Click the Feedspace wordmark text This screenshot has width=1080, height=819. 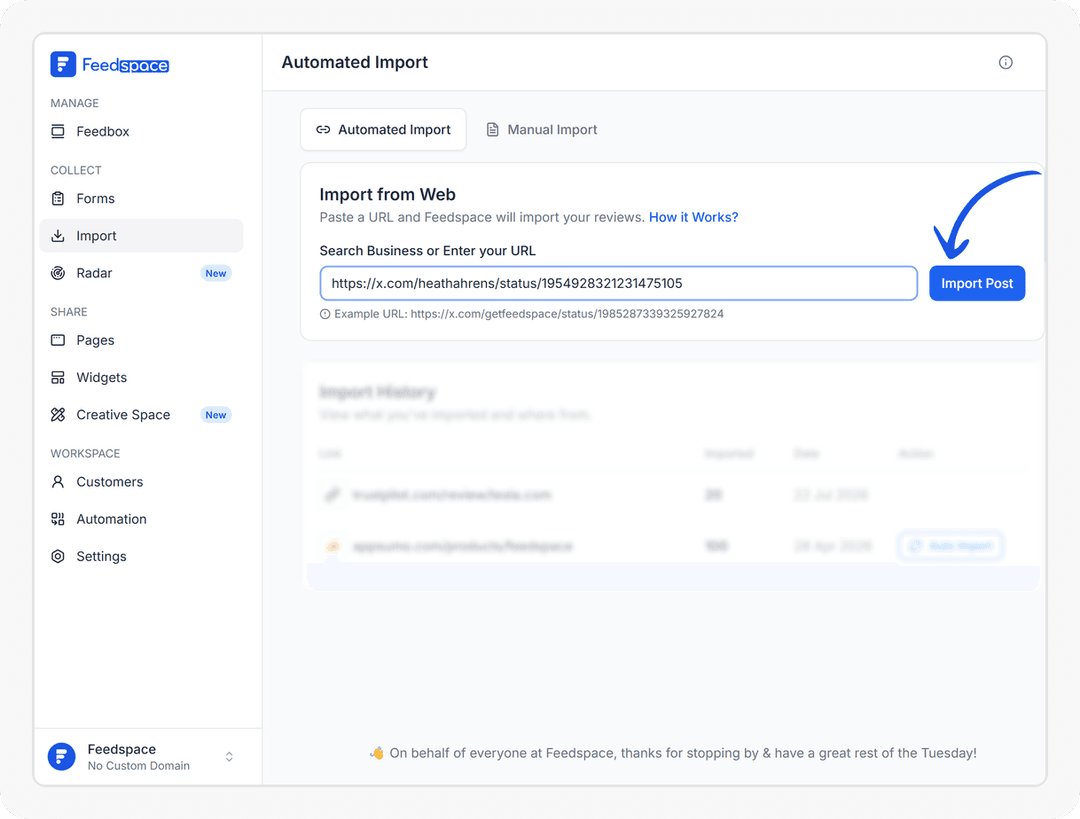(x=125, y=65)
